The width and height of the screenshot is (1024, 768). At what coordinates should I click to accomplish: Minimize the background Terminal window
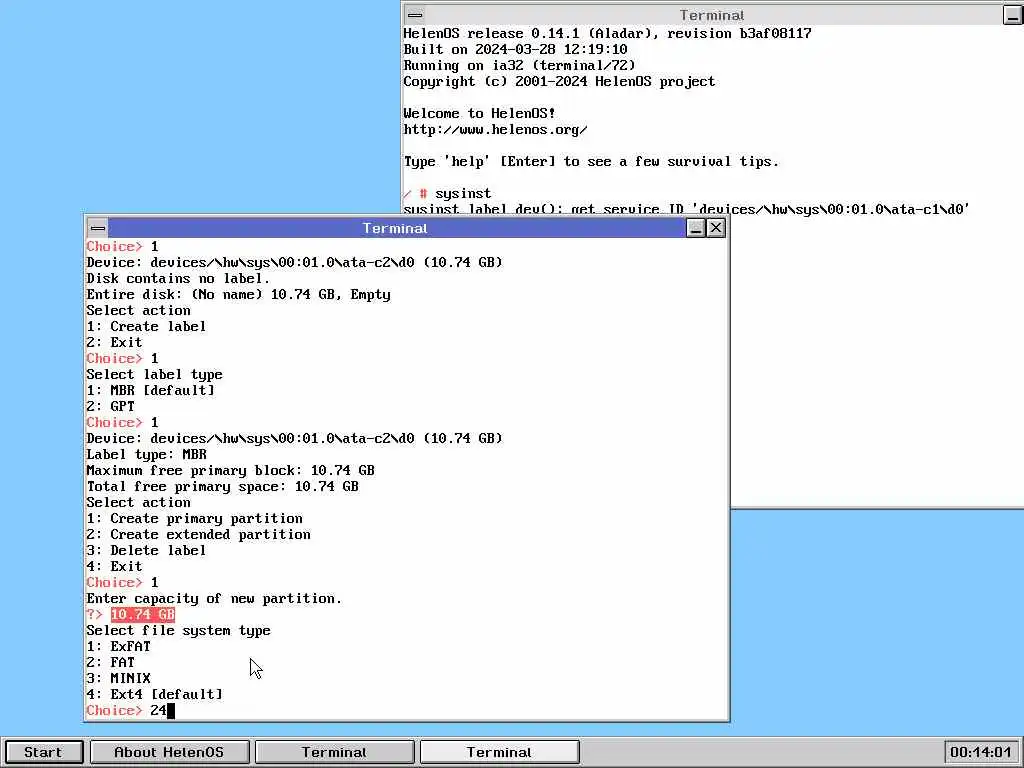click(1013, 15)
